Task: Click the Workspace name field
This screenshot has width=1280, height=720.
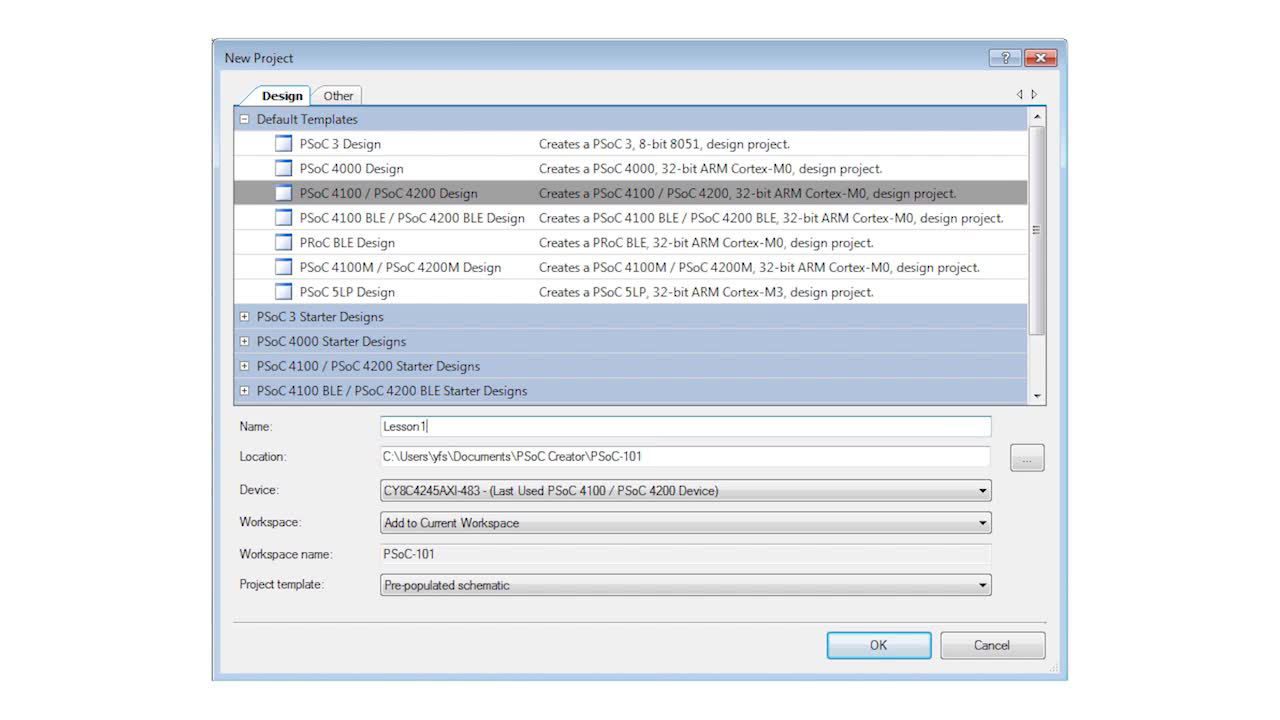Action: click(686, 553)
